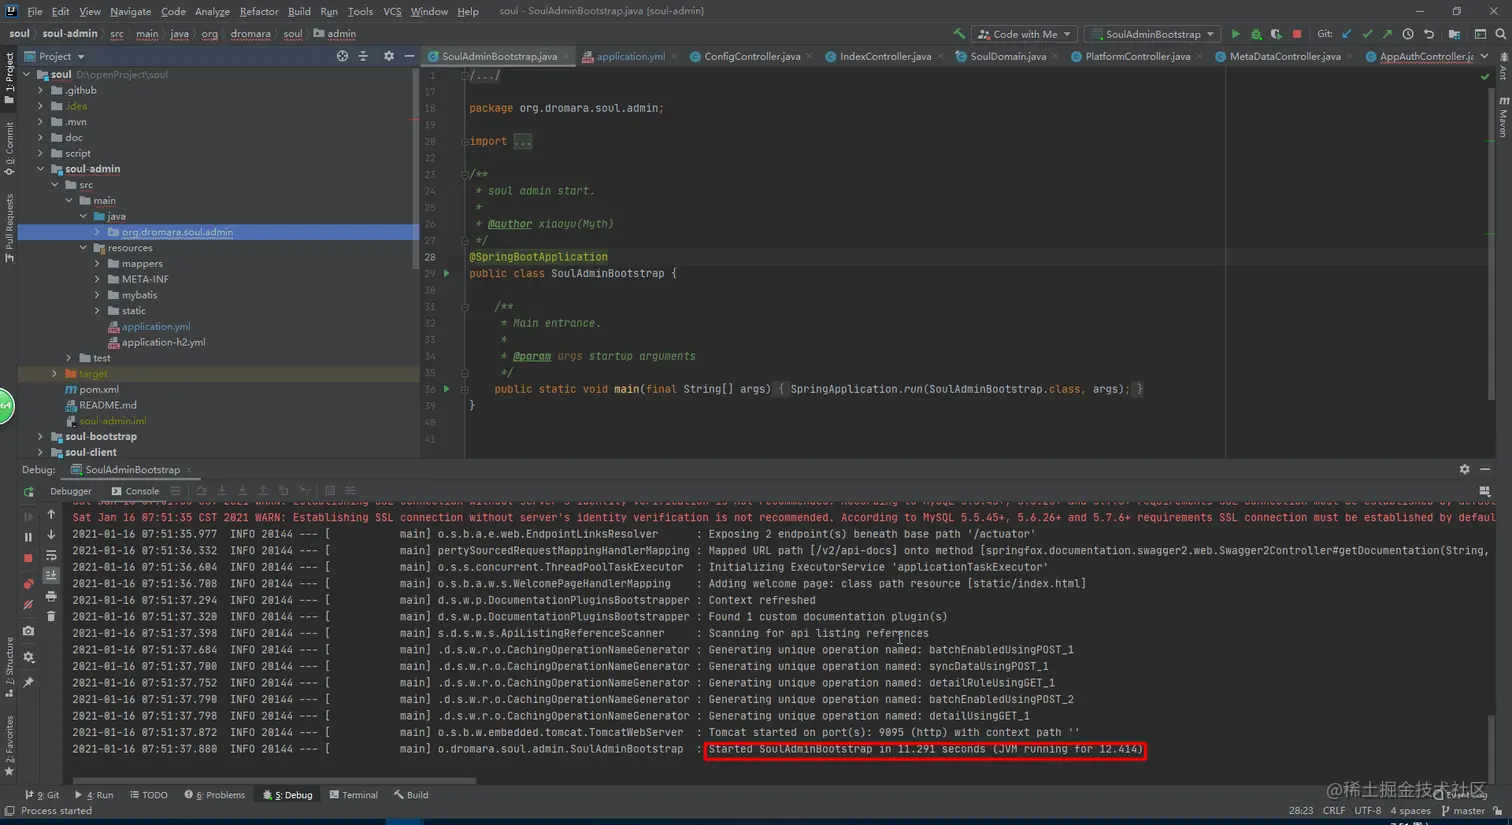This screenshot has height=825, width=1512.
Task: Open Project Structure icon in toolbar
Action: (x=1454, y=34)
